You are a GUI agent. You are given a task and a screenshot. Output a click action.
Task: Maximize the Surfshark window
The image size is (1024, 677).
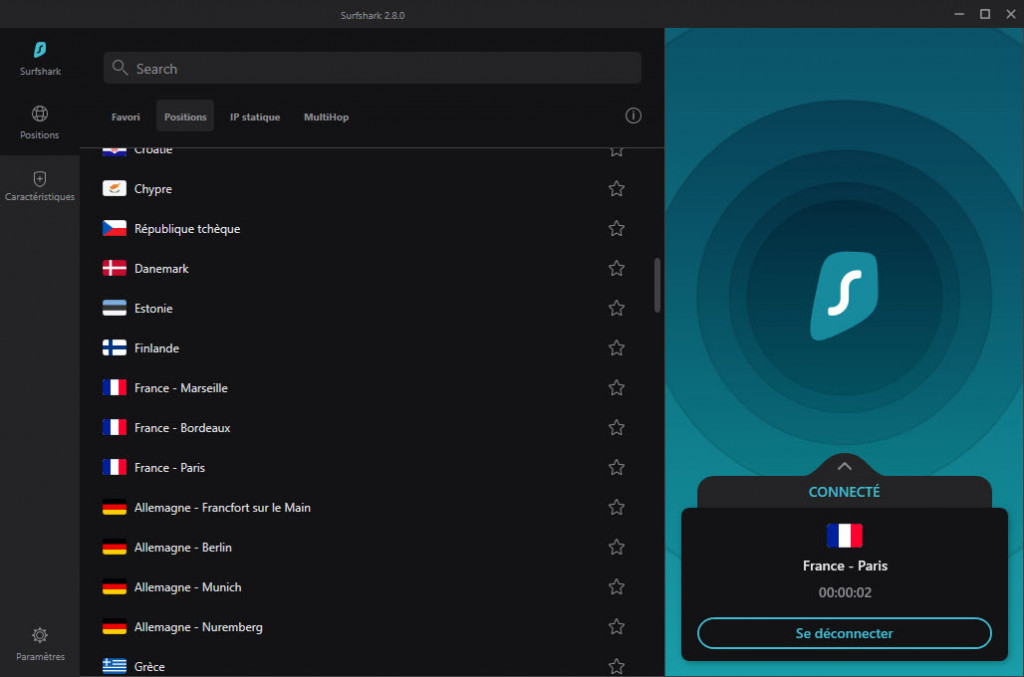click(985, 14)
